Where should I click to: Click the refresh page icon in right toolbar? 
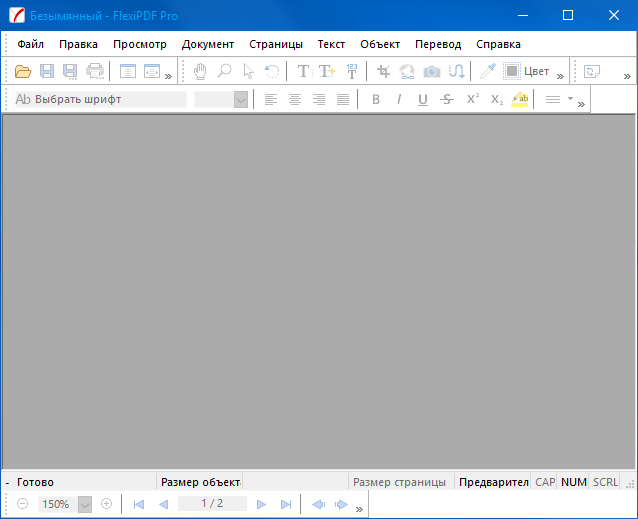pos(592,72)
